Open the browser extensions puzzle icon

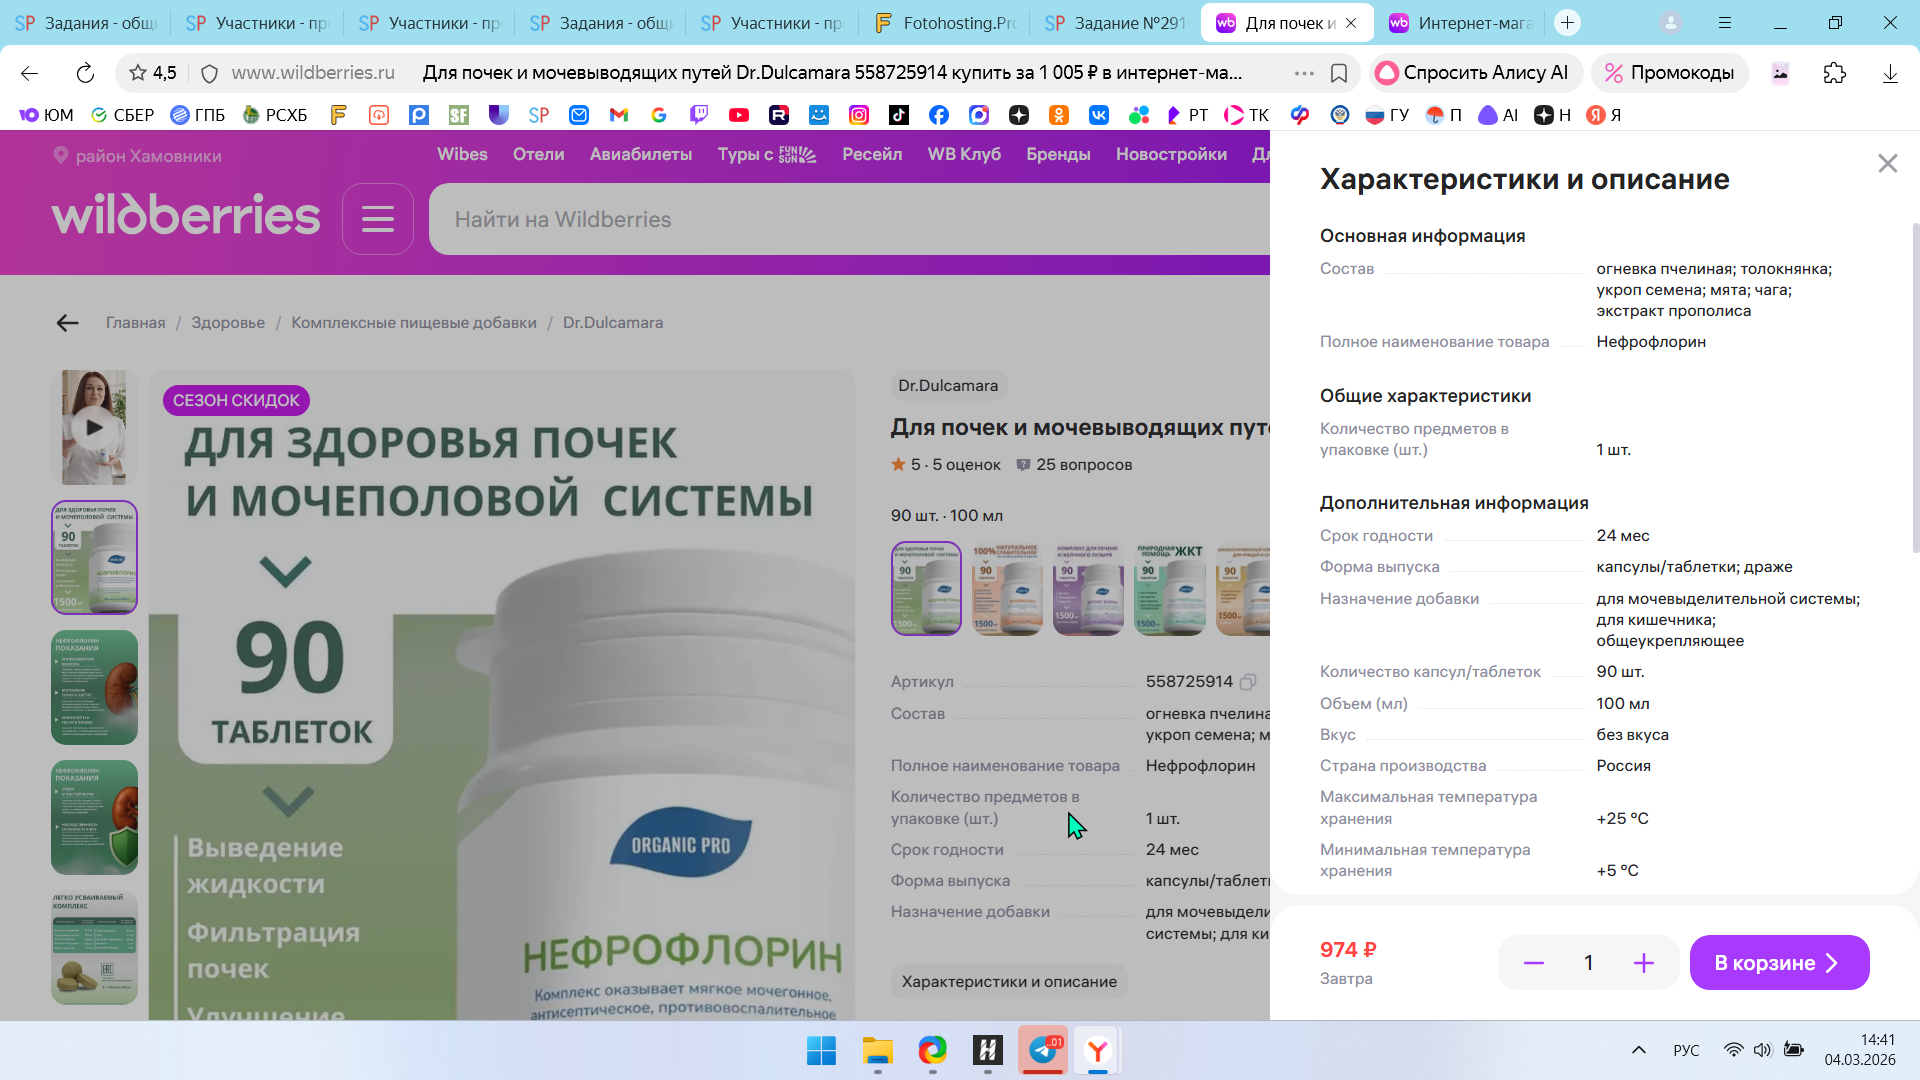point(1834,73)
